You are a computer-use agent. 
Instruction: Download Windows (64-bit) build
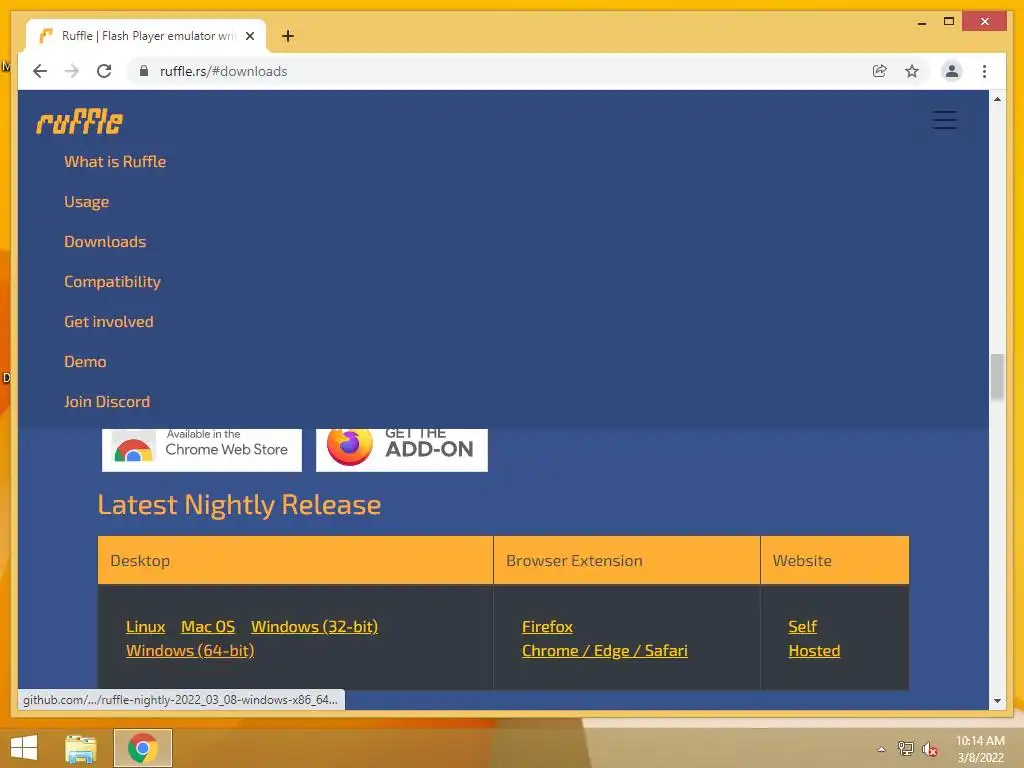click(x=190, y=650)
